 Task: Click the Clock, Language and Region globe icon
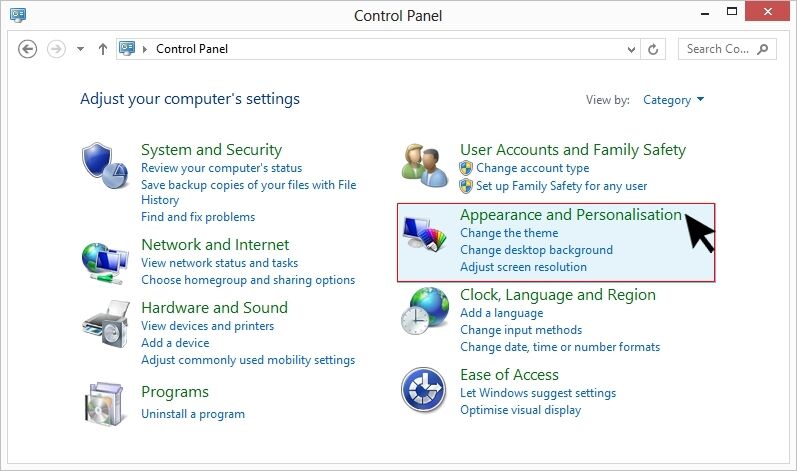click(424, 311)
